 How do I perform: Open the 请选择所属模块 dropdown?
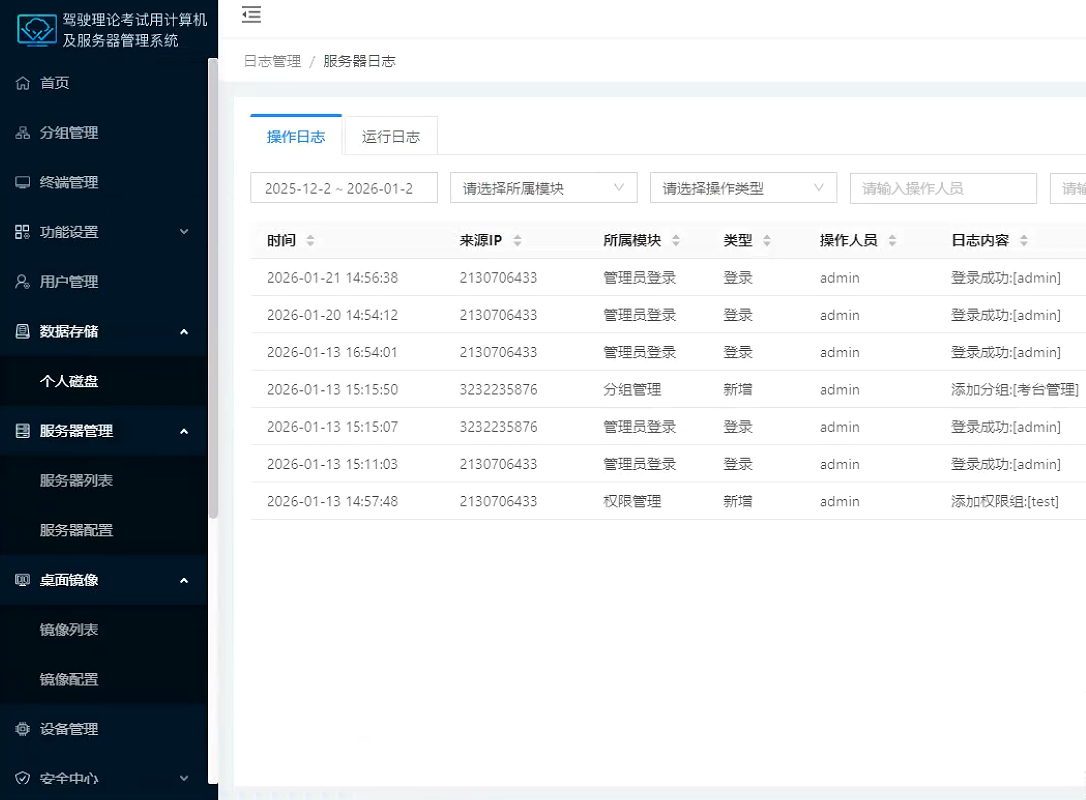[x=544, y=188]
